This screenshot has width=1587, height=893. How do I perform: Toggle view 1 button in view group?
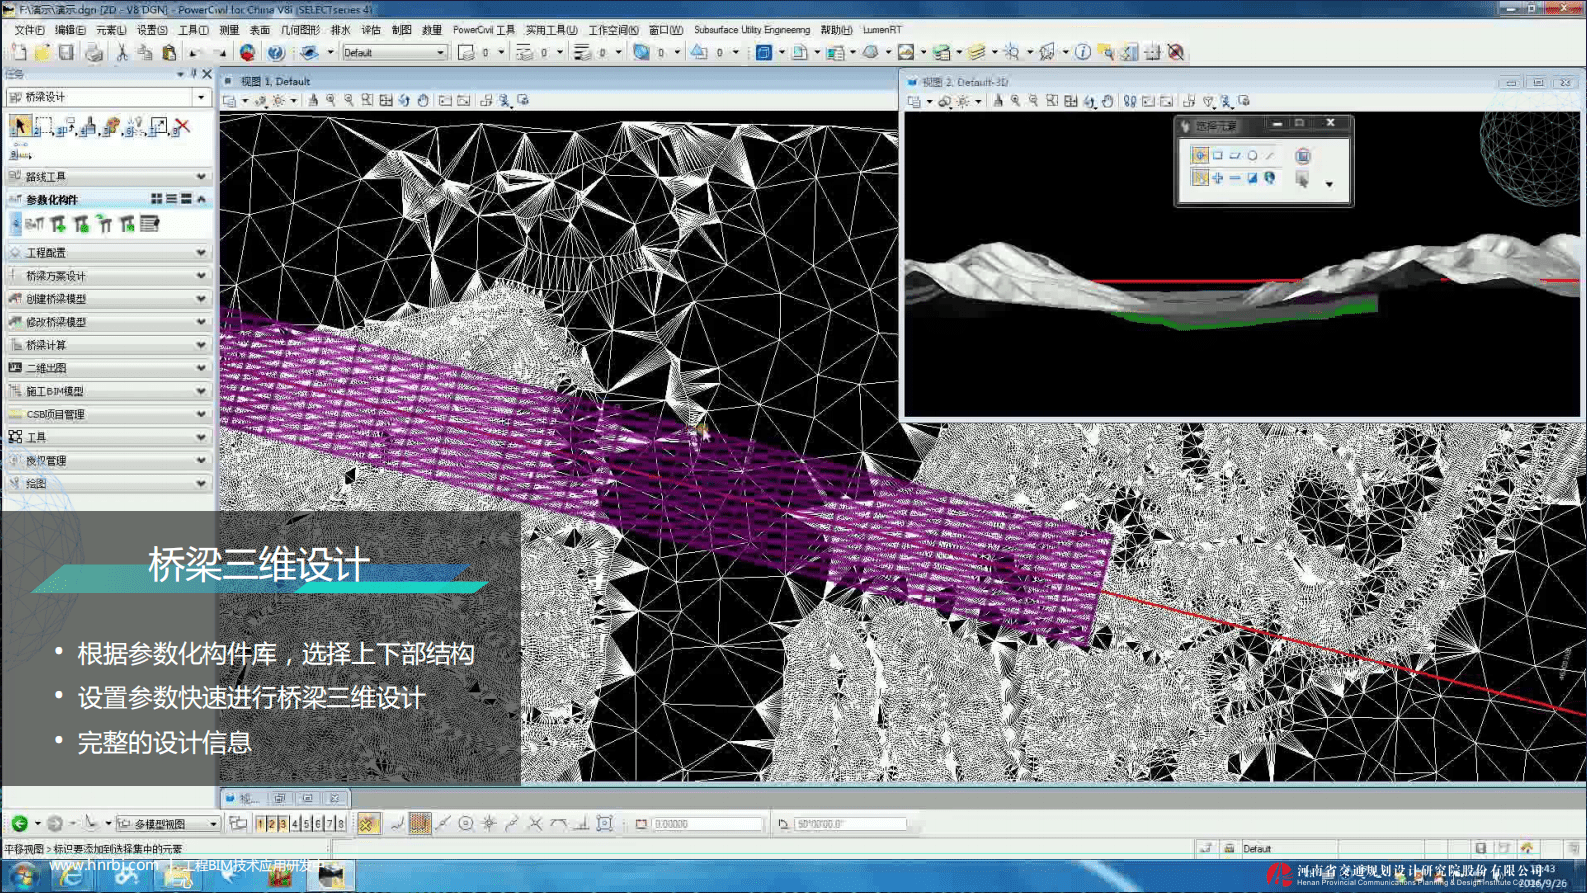tap(260, 824)
